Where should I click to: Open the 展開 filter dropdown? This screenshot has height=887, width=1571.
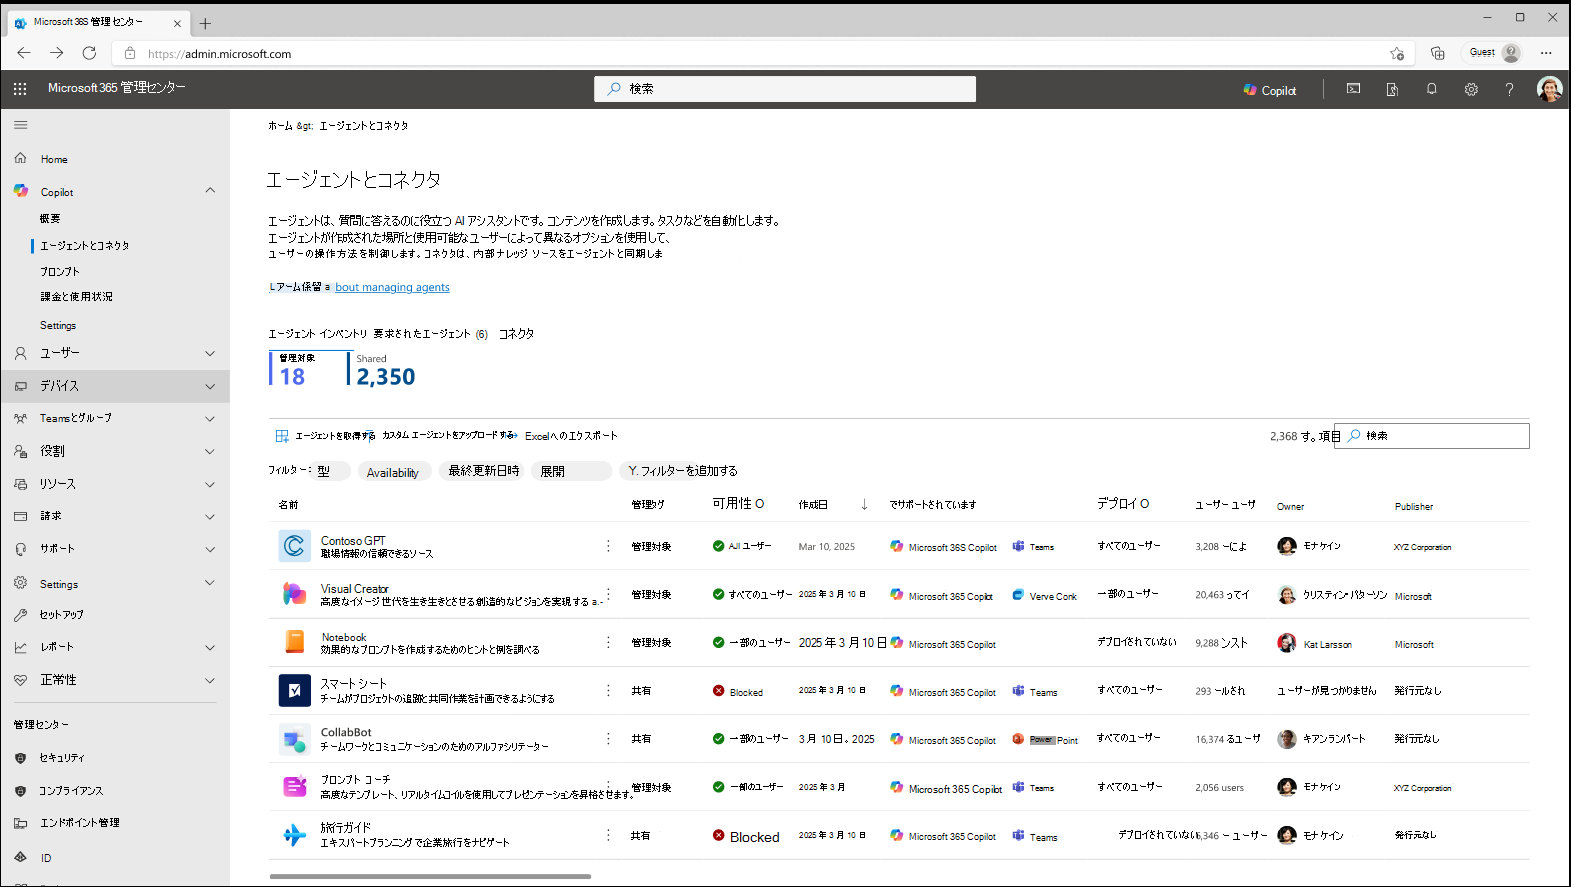coord(572,471)
